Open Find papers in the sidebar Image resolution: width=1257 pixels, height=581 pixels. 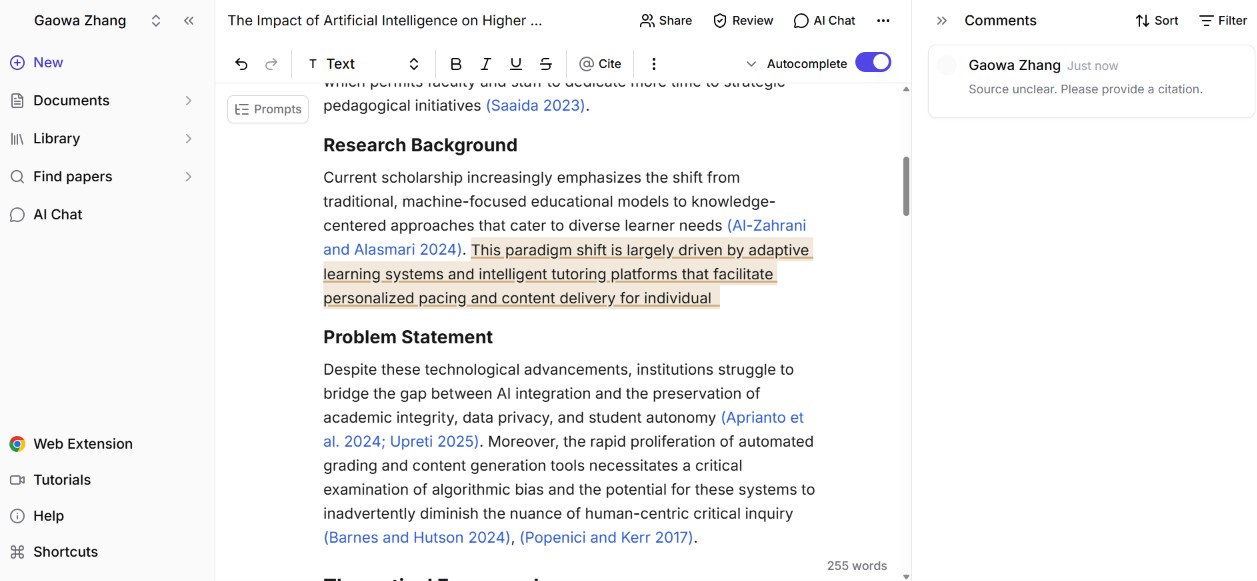point(72,176)
